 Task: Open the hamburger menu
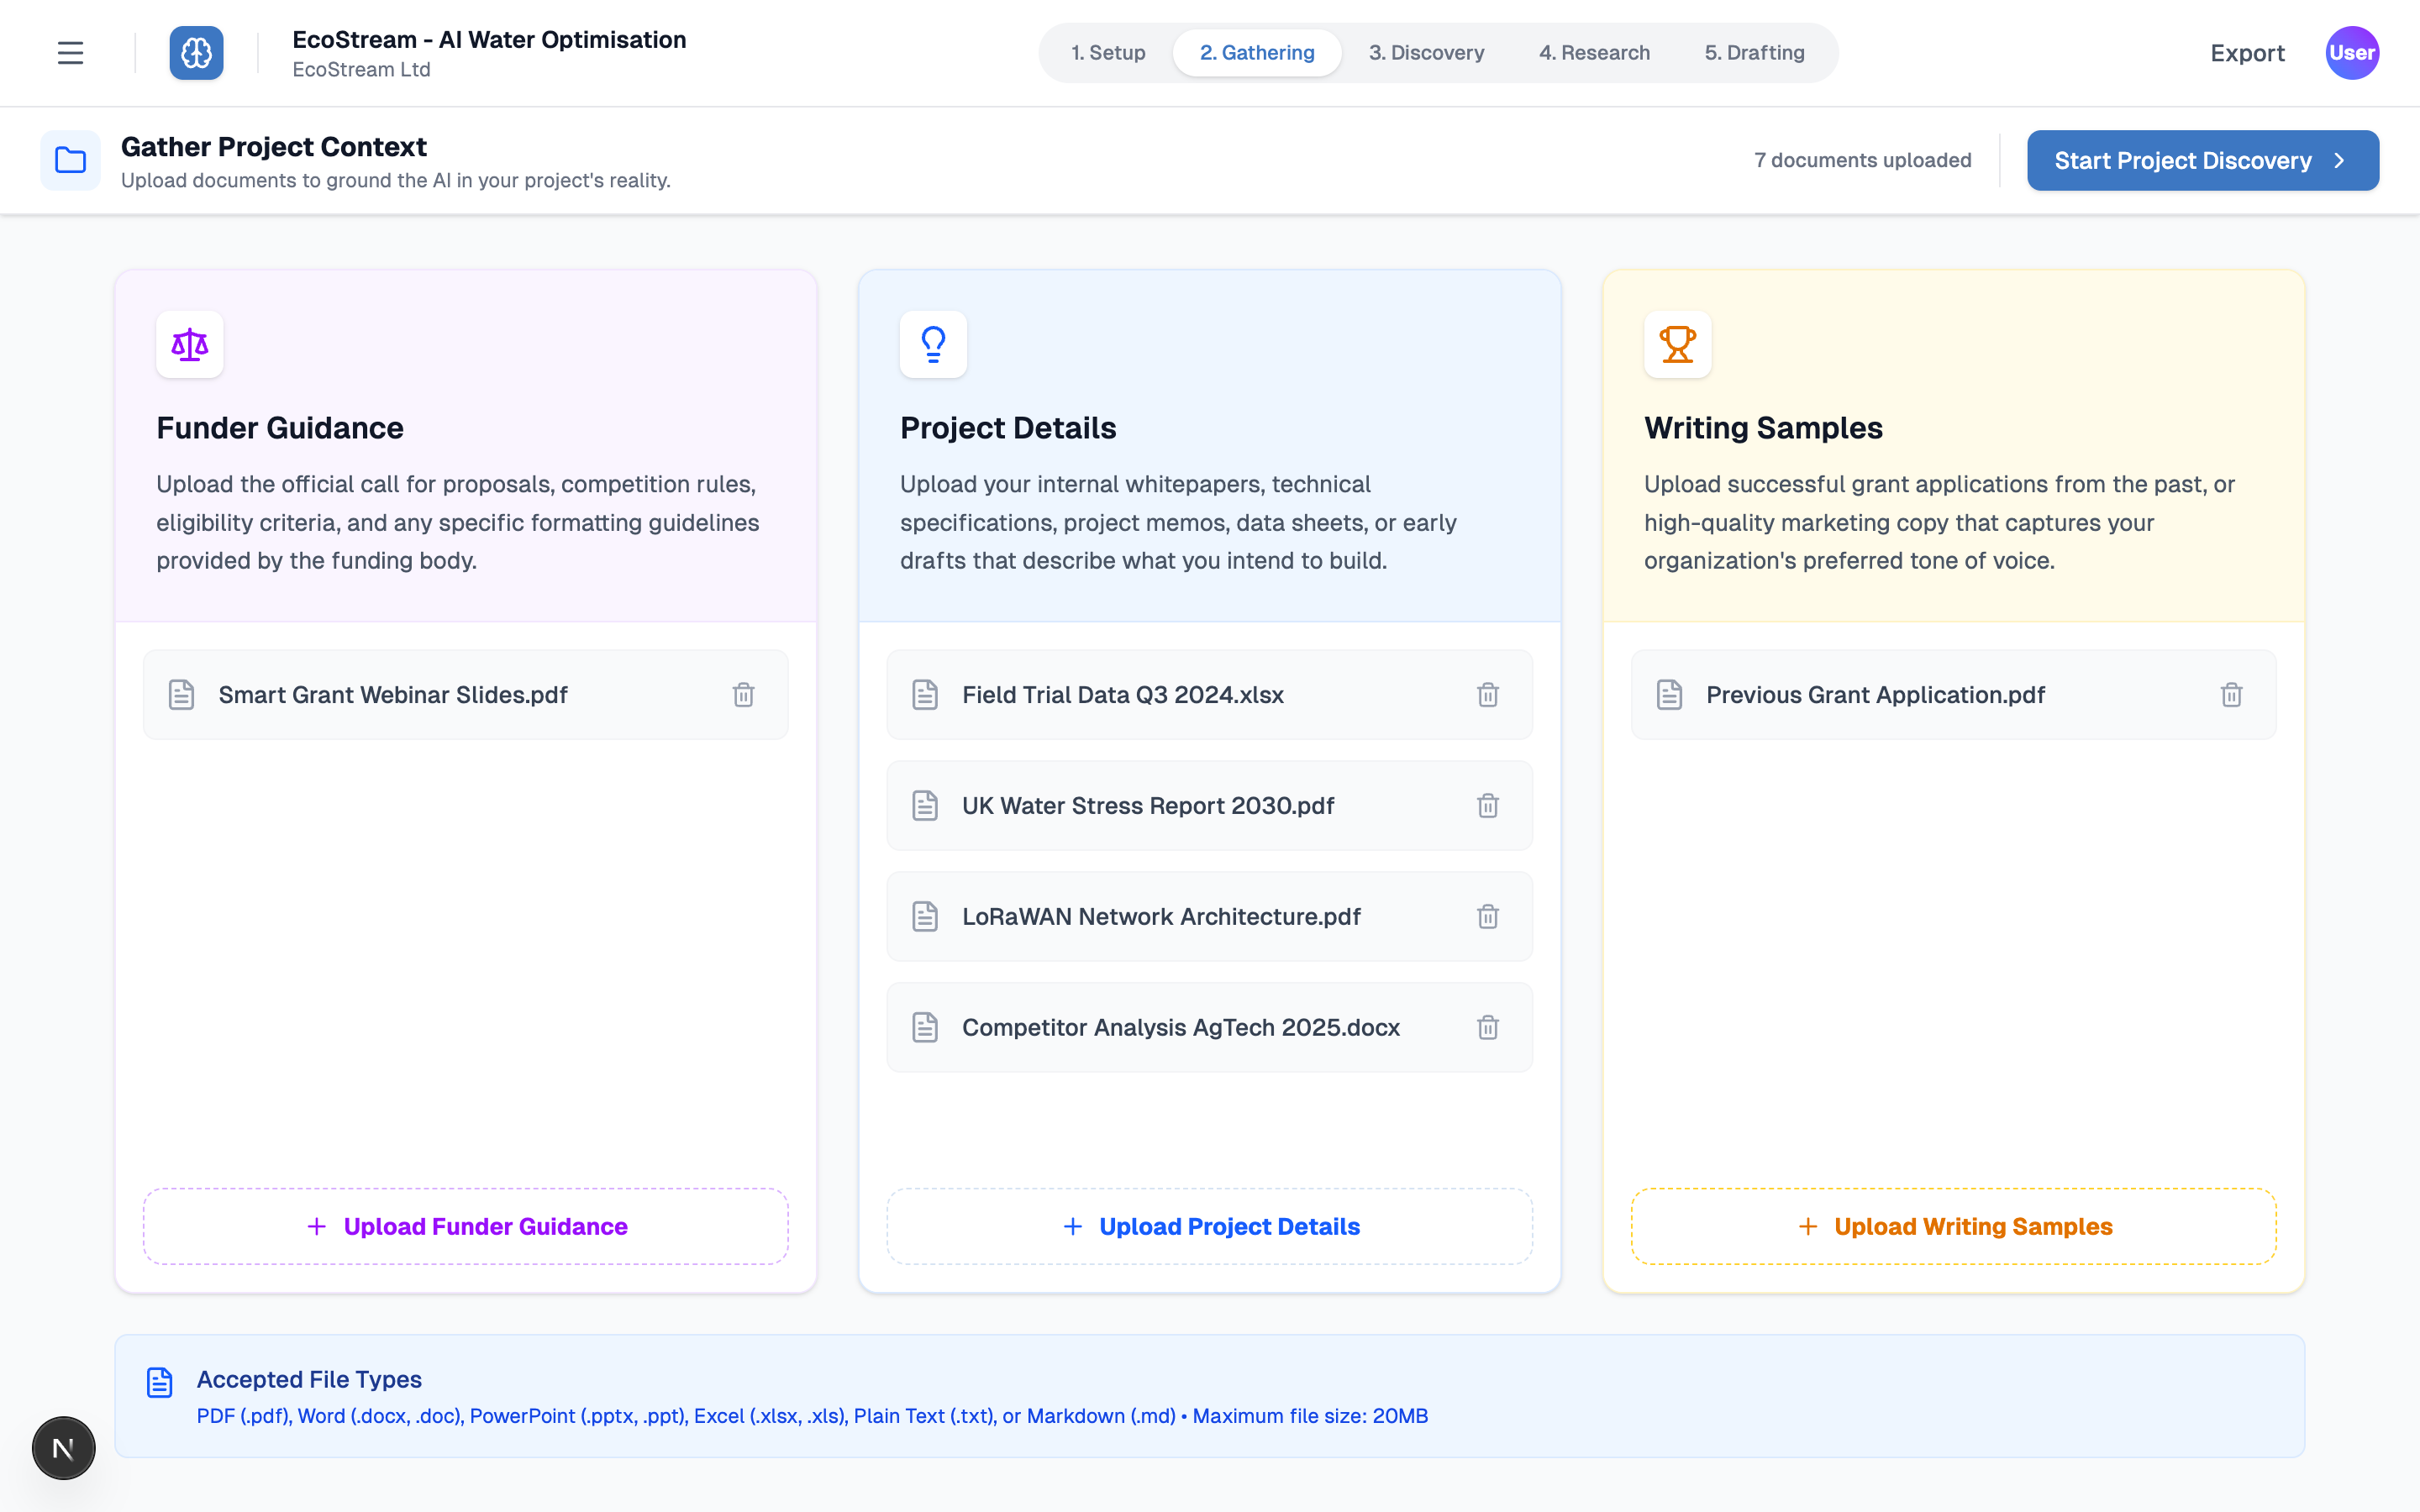point(70,53)
